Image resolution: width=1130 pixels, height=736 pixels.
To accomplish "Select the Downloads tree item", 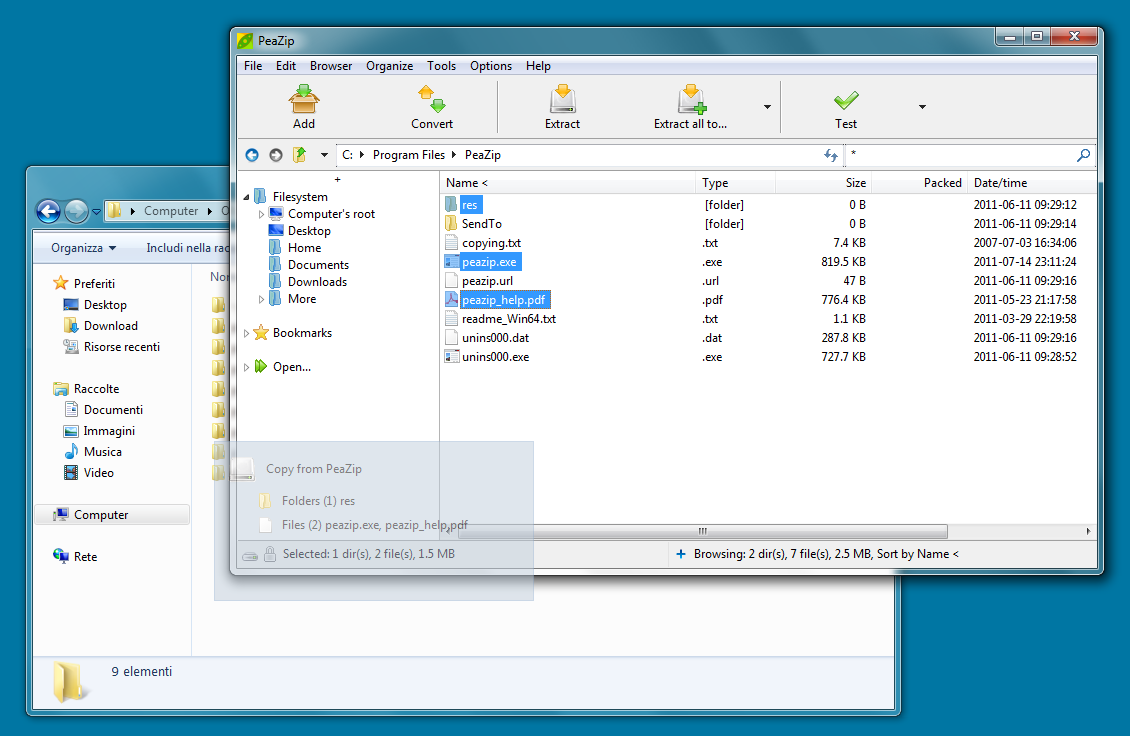I will point(317,282).
